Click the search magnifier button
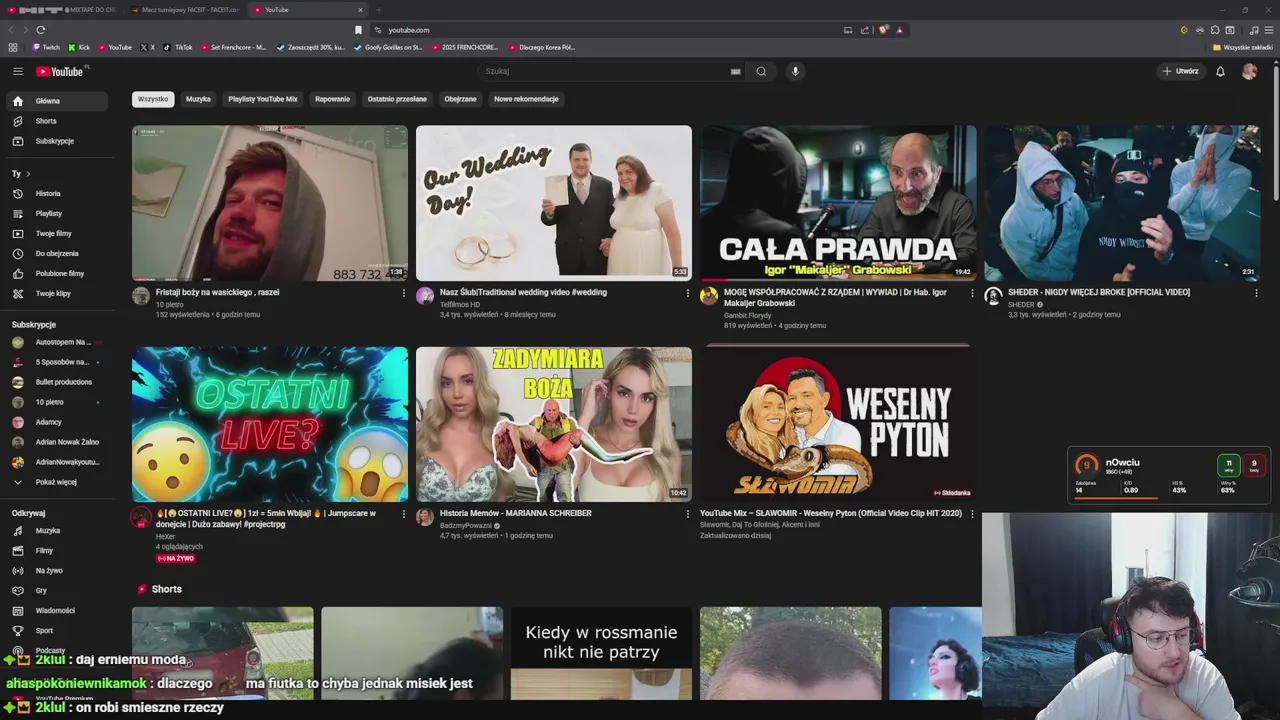 (761, 71)
